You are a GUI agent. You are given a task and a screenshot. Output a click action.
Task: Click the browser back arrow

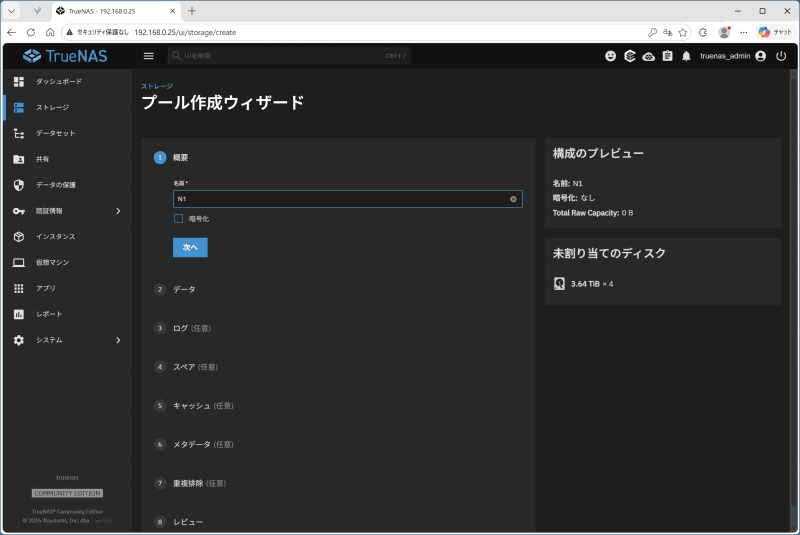(11, 32)
